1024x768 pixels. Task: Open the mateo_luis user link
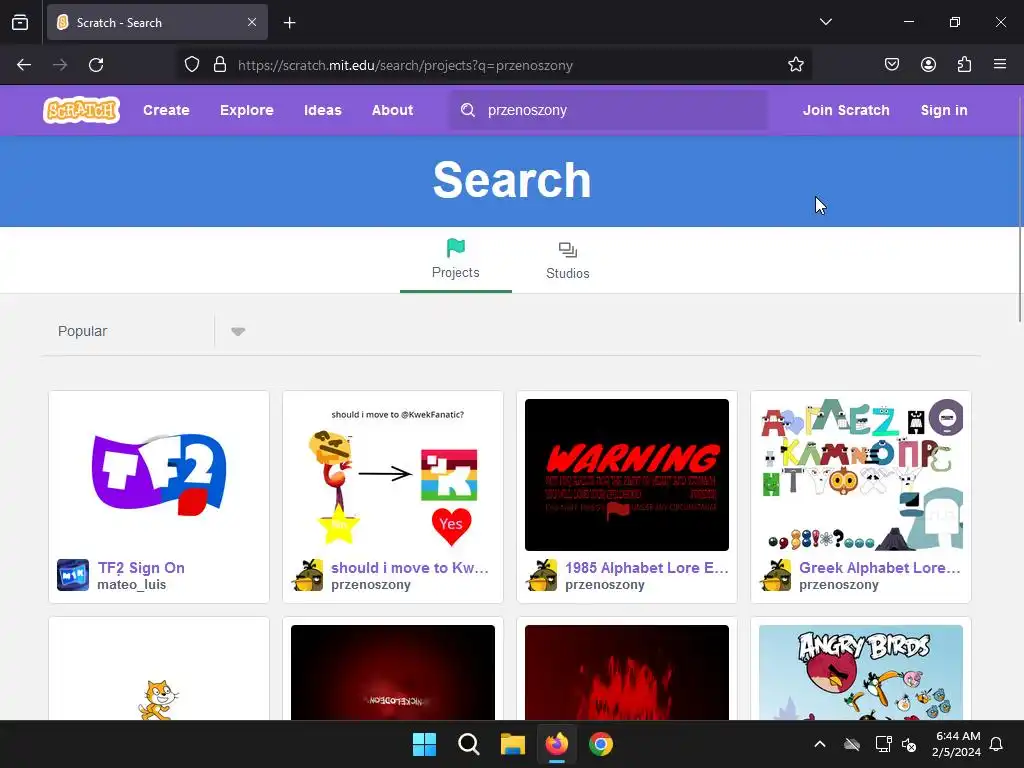132,584
